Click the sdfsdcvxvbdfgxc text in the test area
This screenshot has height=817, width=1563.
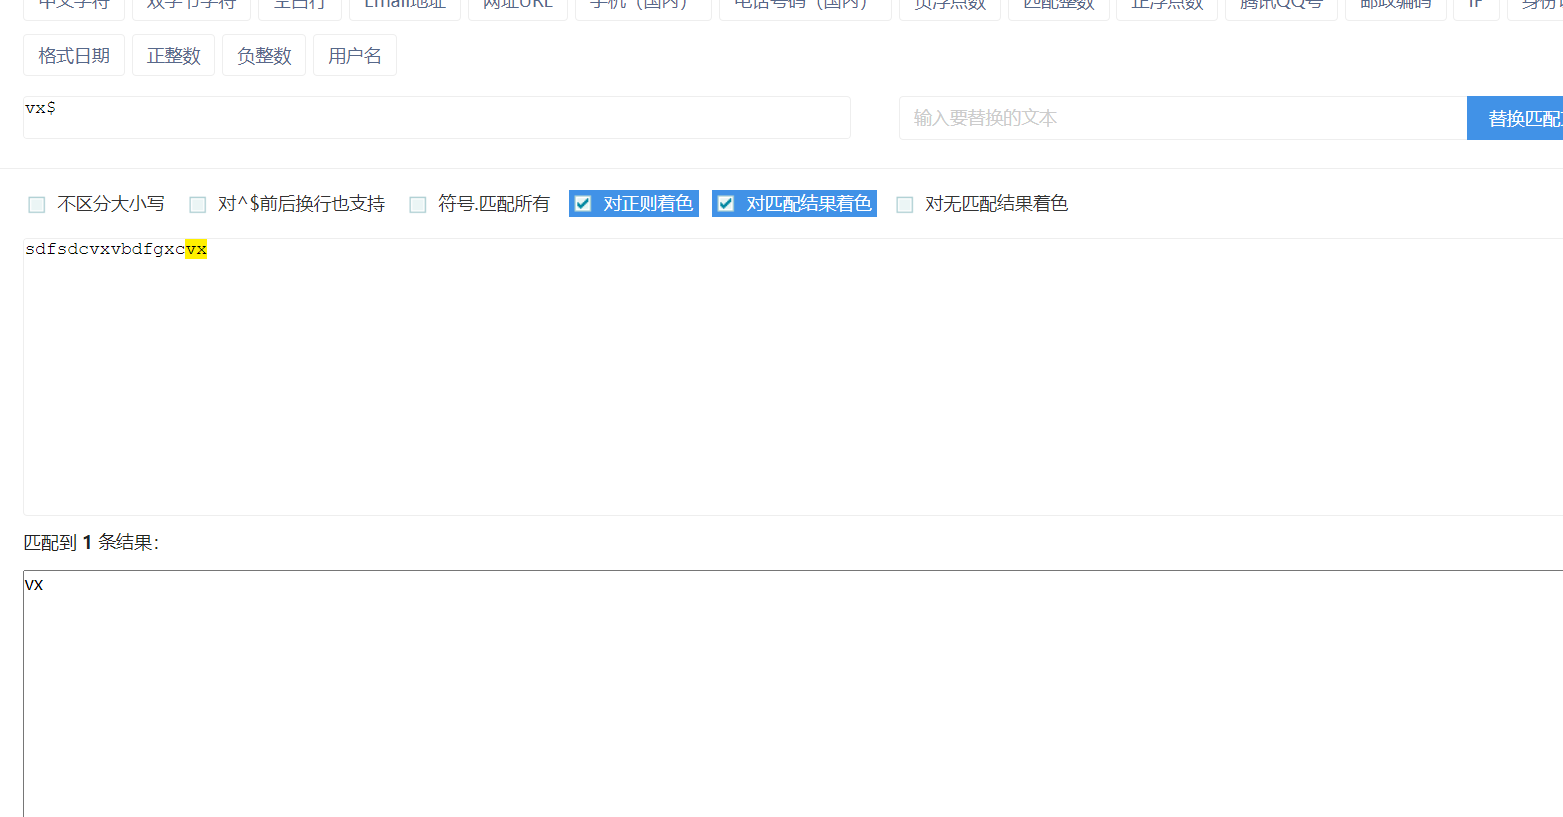(105, 249)
